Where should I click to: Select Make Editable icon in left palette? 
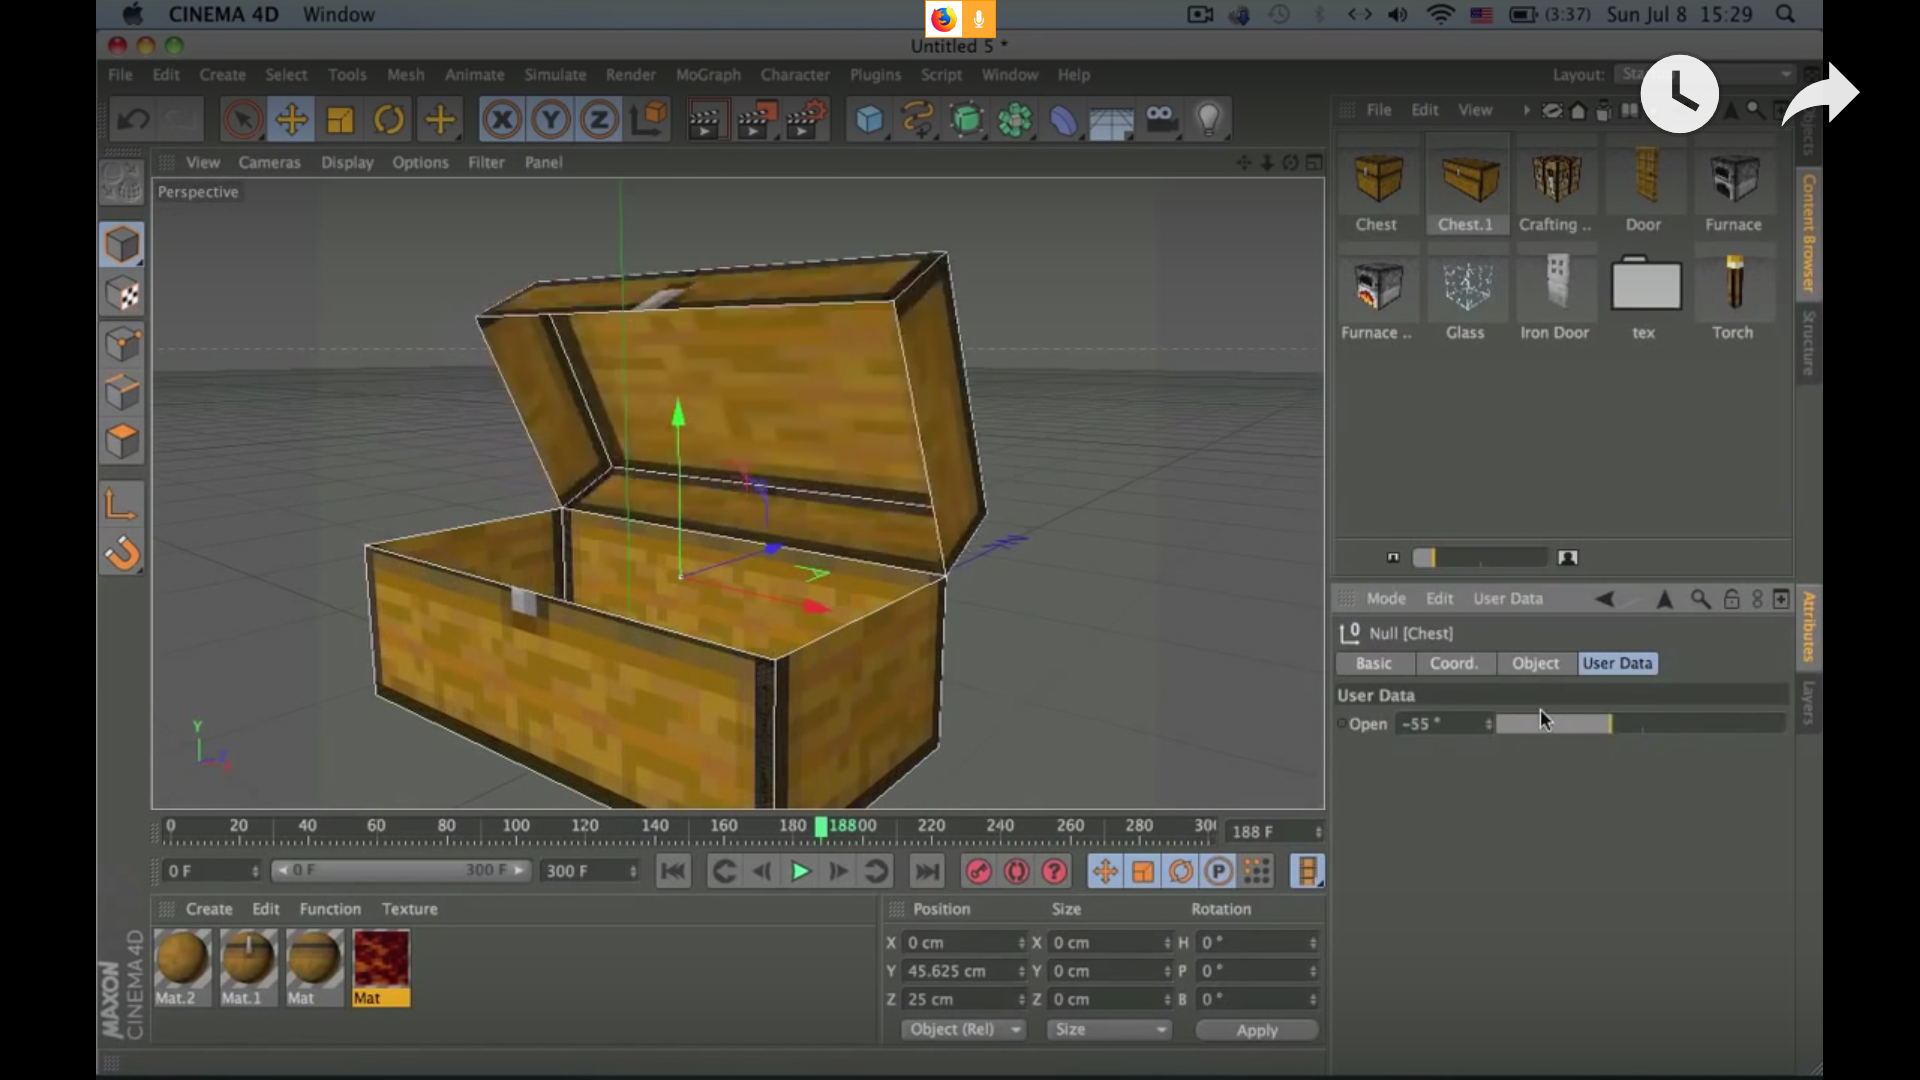click(x=122, y=183)
